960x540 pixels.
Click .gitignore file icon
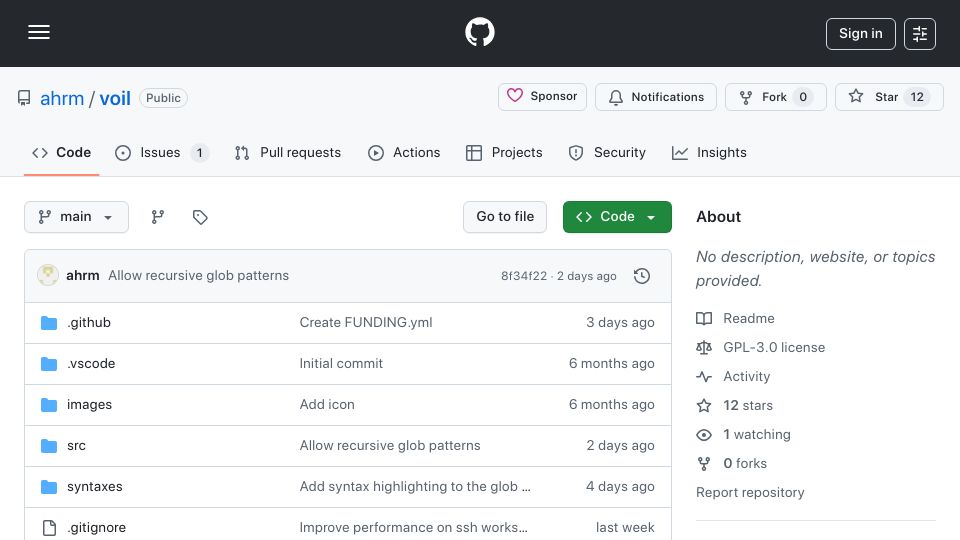click(49, 528)
